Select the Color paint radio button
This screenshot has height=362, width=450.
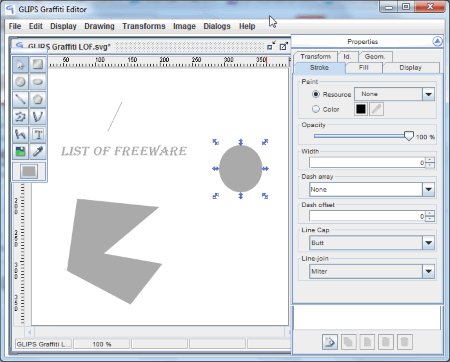pos(316,109)
